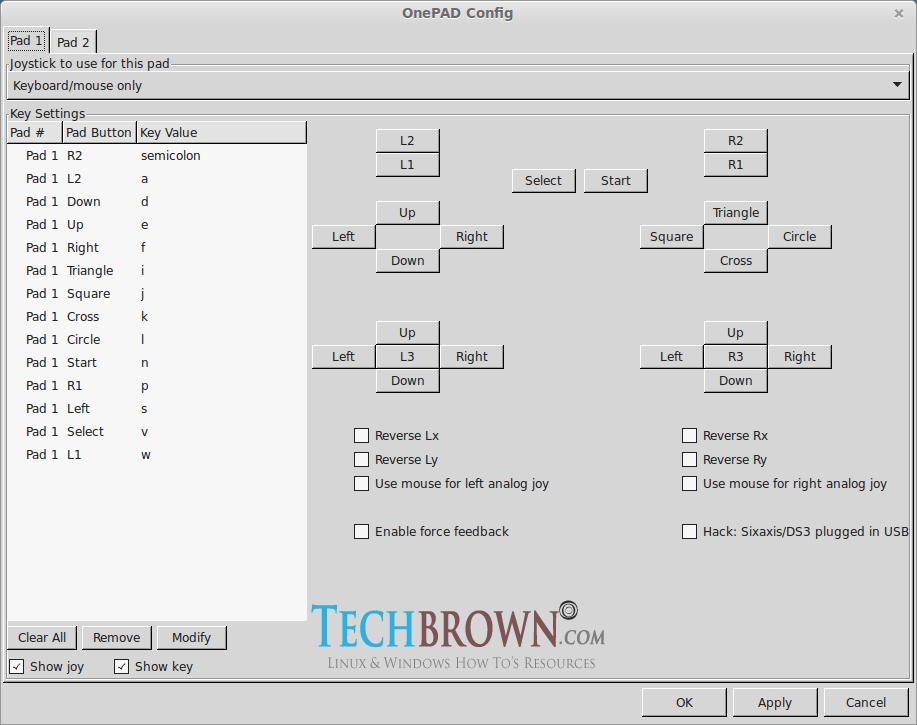Confirm settings with the OK button

coord(684,702)
